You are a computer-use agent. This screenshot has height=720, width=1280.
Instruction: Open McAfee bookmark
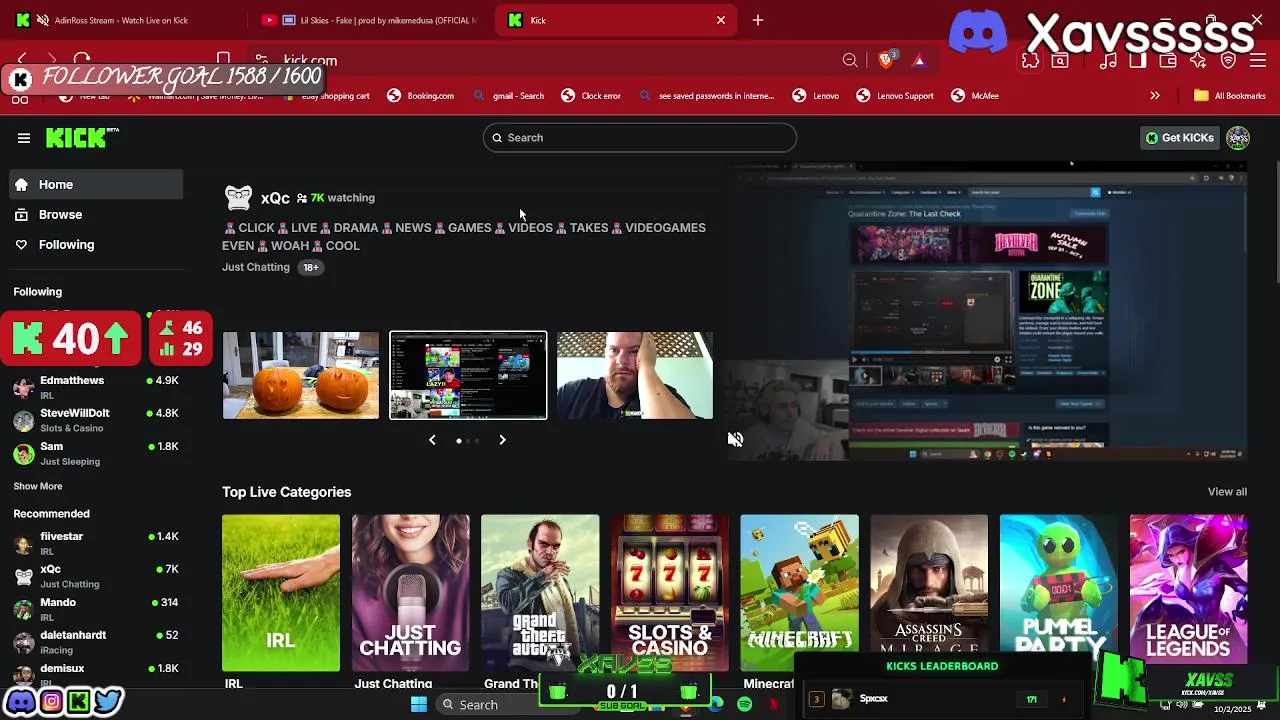click(x=975, y=96)
